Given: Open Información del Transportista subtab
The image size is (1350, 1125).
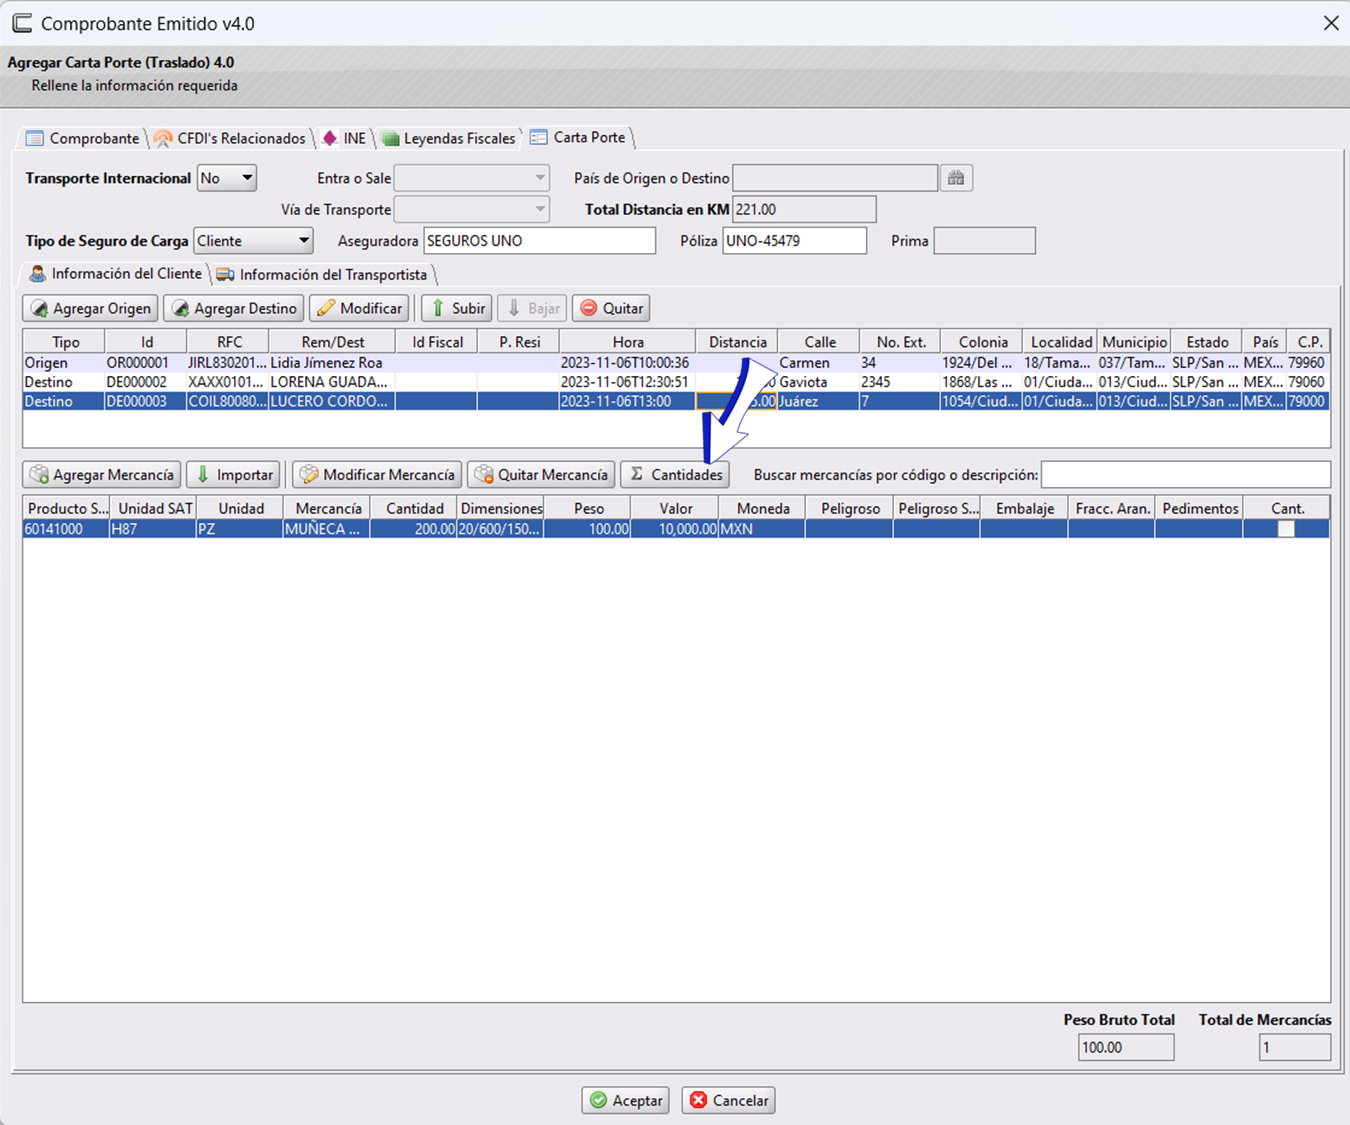Looking at the screenshot, I should point(322,274).
